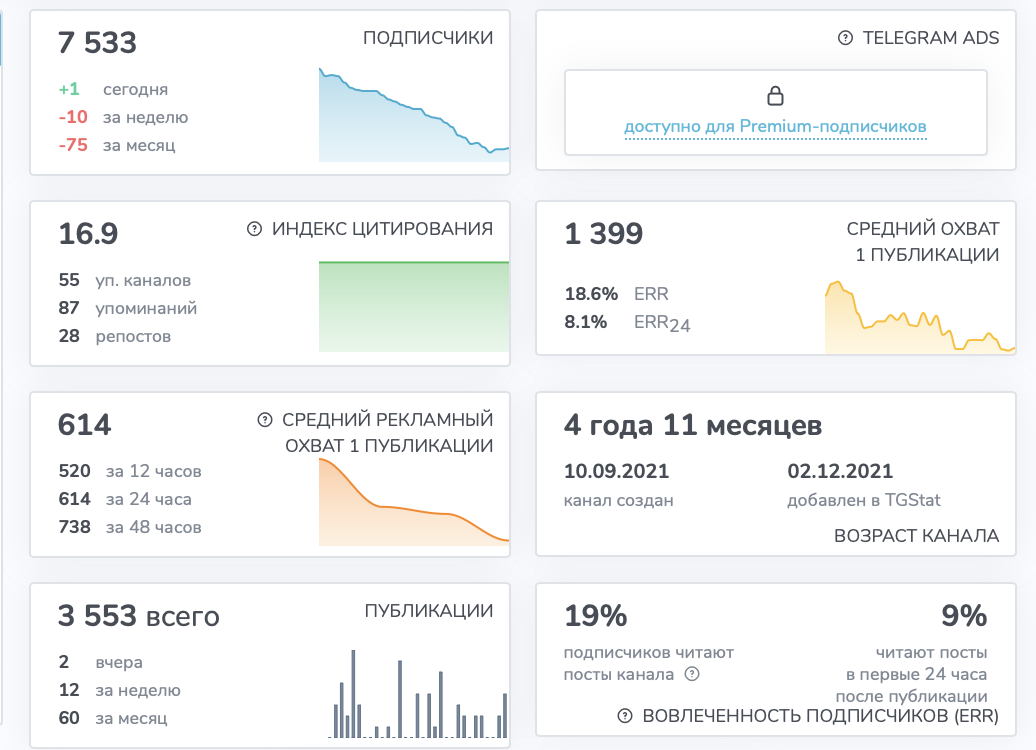Image resolution: width=1036 pixels, height=750 pixels.
Task: Click the yellow average reach chart
Action: pos(920,317)
